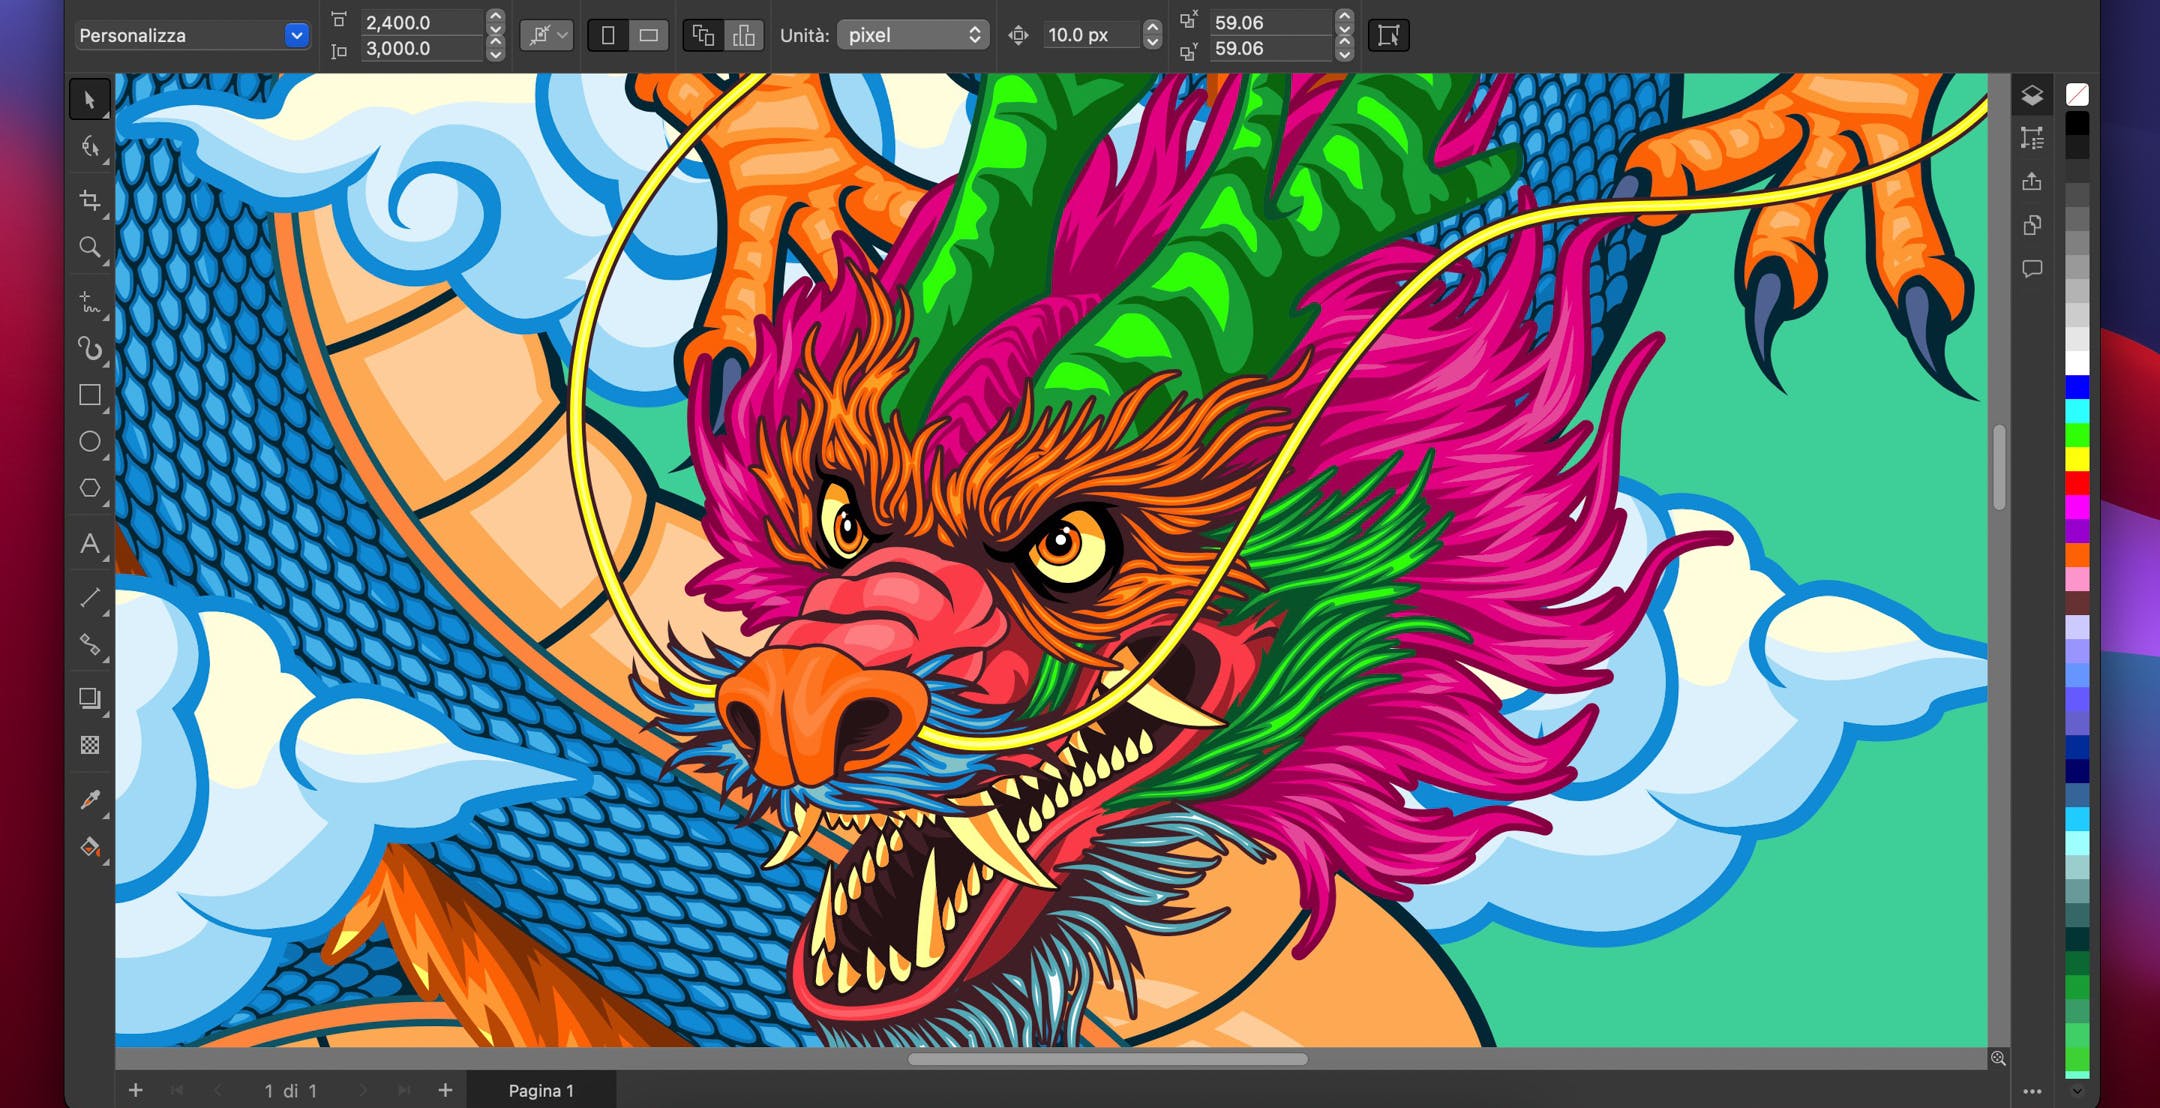Open the Comments panel
The width and height of the screenshot is (2160, 1108).
point(2032,268)
